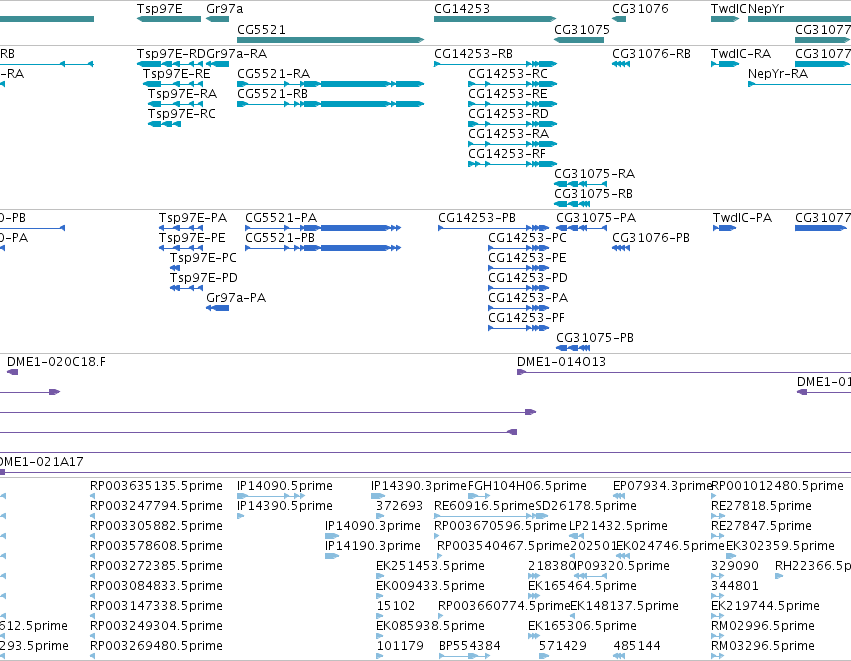Select the CG31075 gene label
851x661 pixels.
[582, 29]
